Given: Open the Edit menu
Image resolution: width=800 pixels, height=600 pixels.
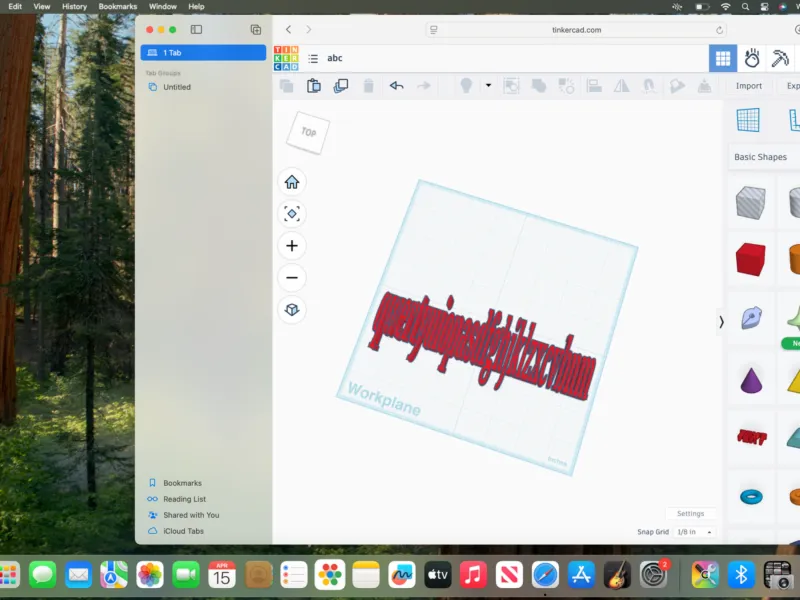Looking at the screenshot, I should click(x=15, y=7).
